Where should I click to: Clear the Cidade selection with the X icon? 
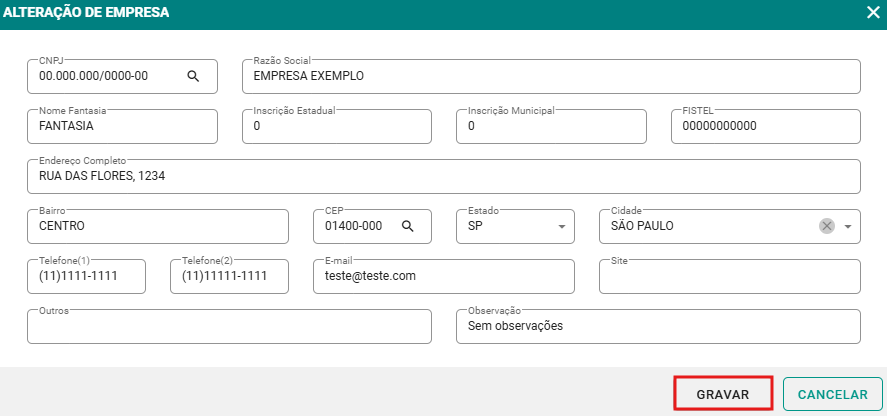[827, 226]
